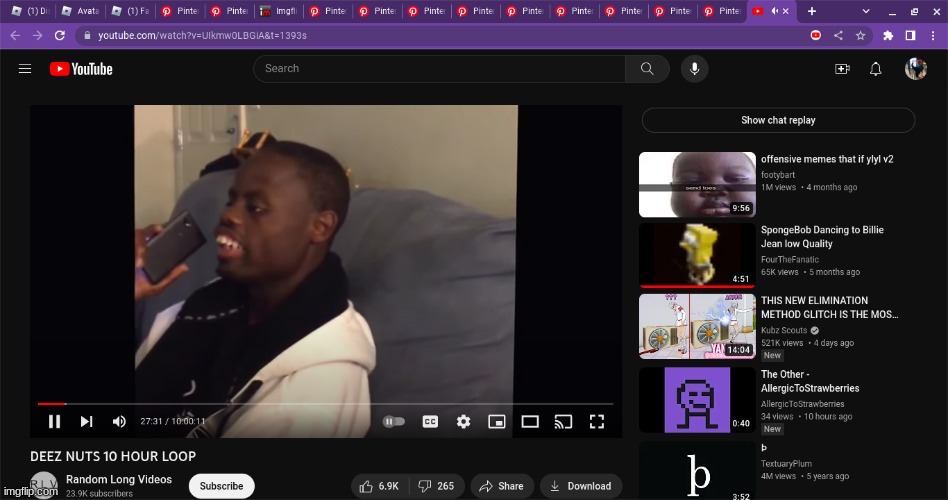Subscribe to Random Long Videos
The width and height of the screenshot is (948, 500).
point(221,486)
